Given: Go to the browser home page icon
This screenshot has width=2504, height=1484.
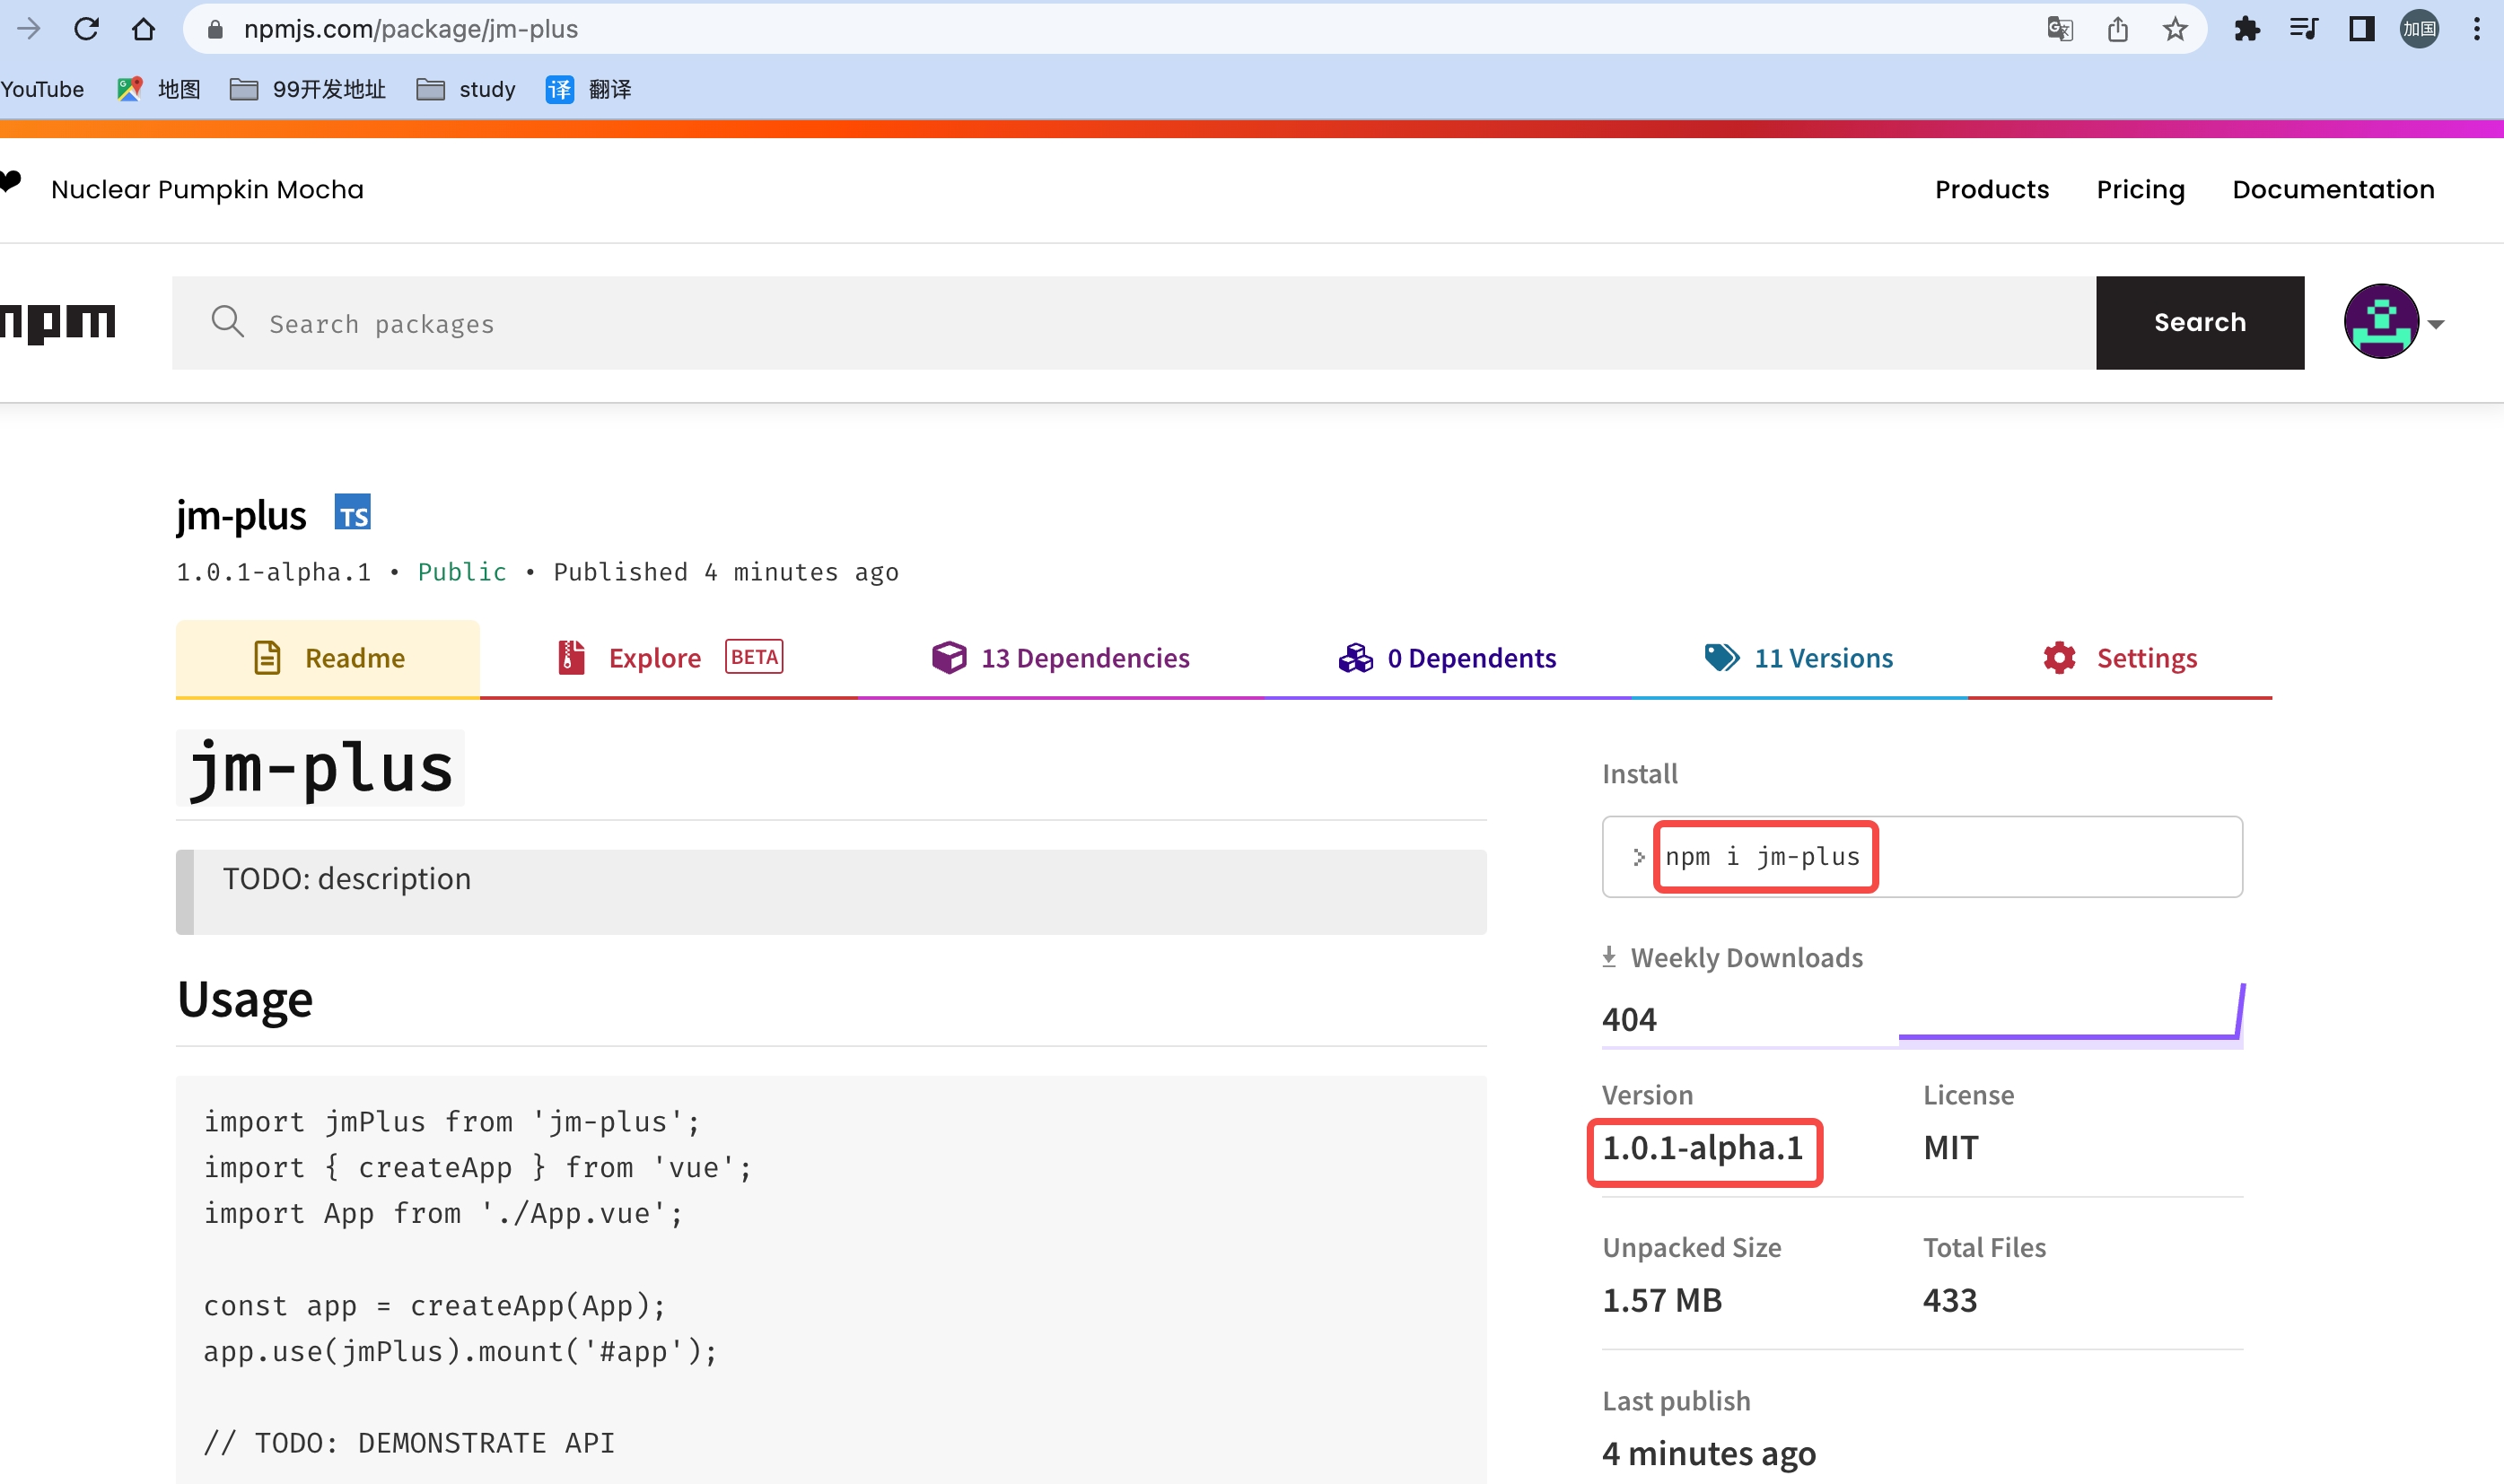Looking at the screenshot, I should pos(144,29).
